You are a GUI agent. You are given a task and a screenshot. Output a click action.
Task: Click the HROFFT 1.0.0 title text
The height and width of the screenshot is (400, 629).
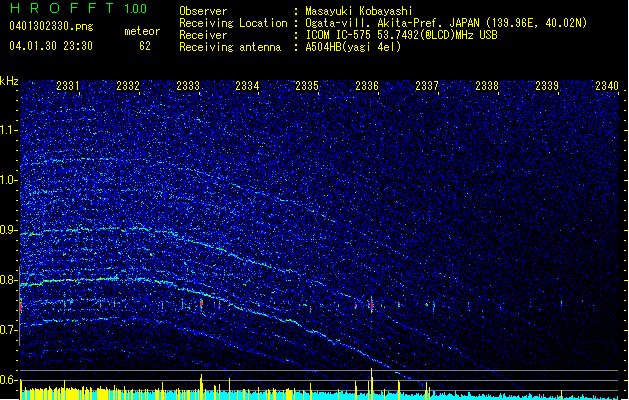(78, 8)
